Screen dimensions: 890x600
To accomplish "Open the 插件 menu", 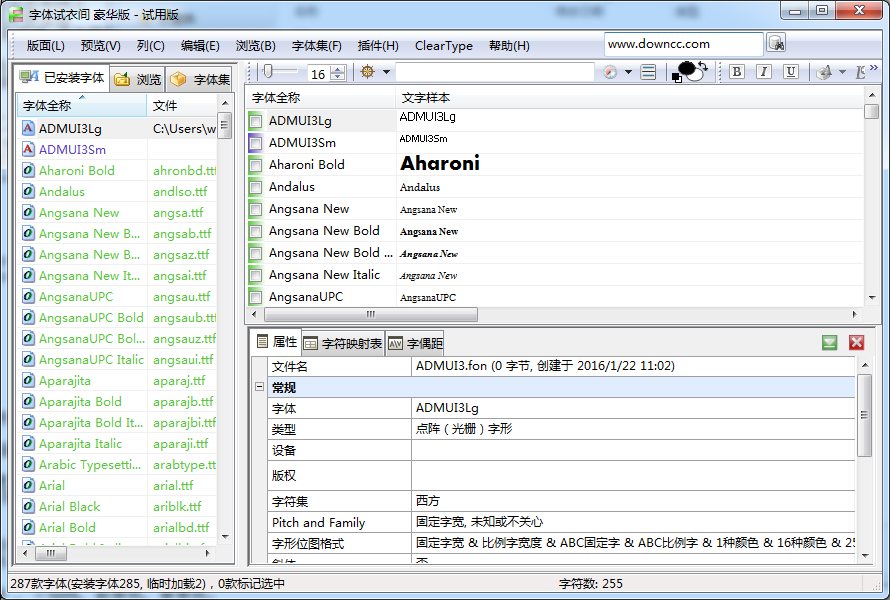I will point(380,45).
